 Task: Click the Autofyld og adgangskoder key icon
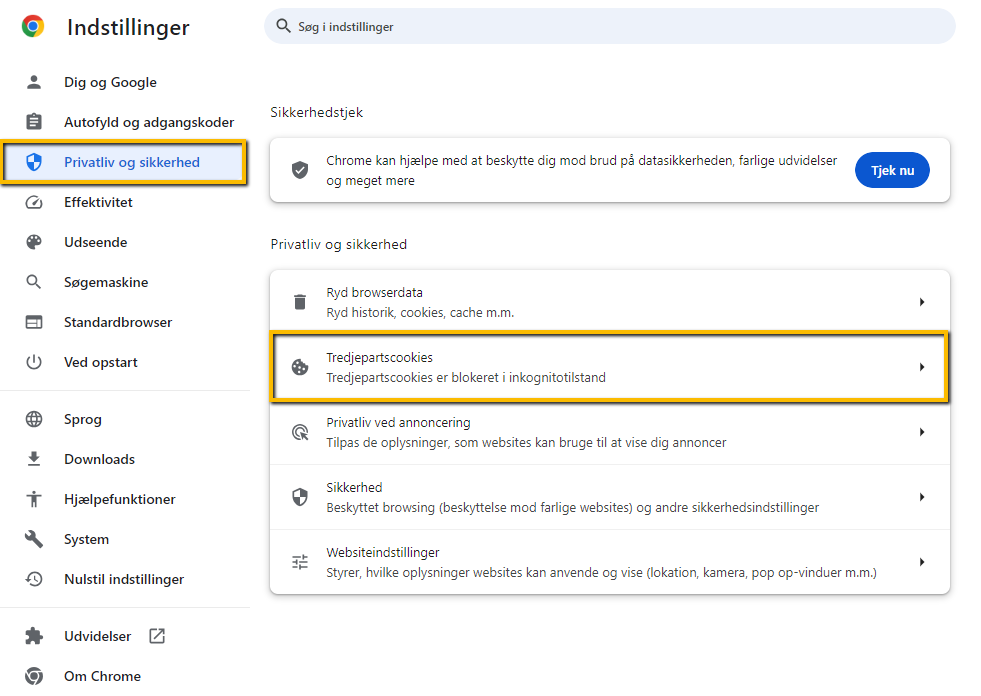point(35,122)
